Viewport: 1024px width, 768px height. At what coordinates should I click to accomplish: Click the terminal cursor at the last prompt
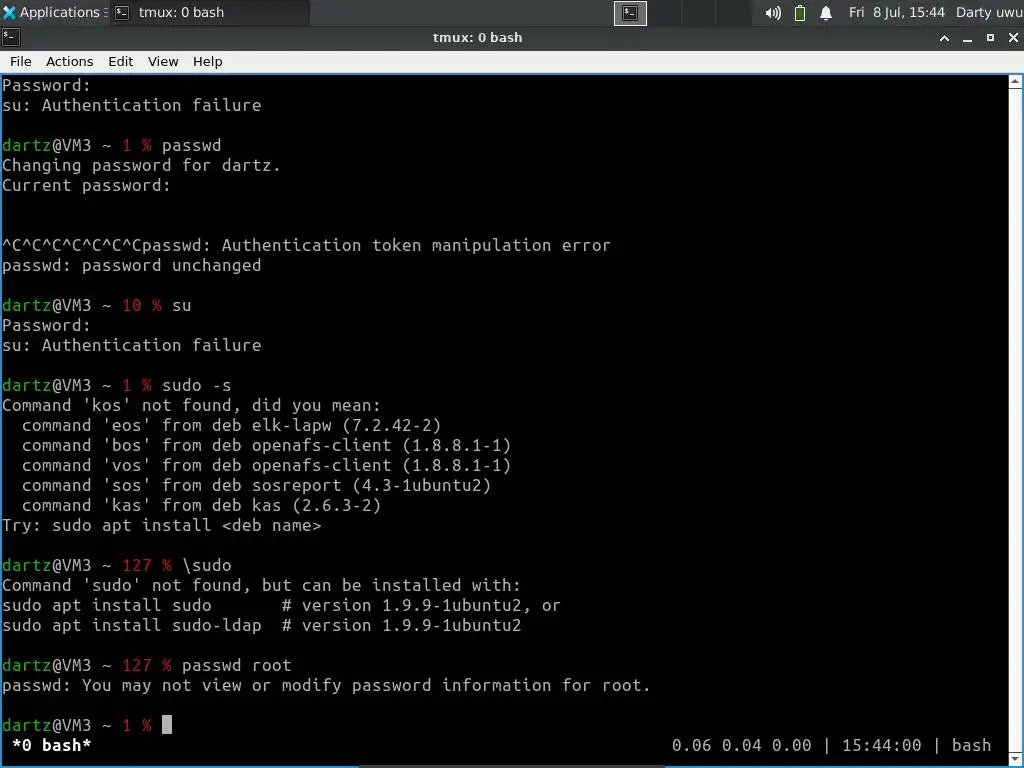[167, 724]
